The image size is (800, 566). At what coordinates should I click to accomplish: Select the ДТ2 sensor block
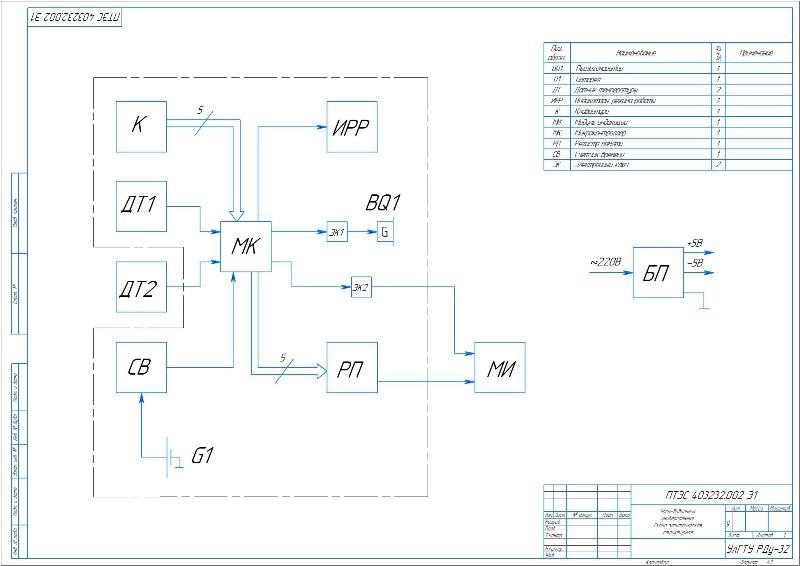coord(141,287)
